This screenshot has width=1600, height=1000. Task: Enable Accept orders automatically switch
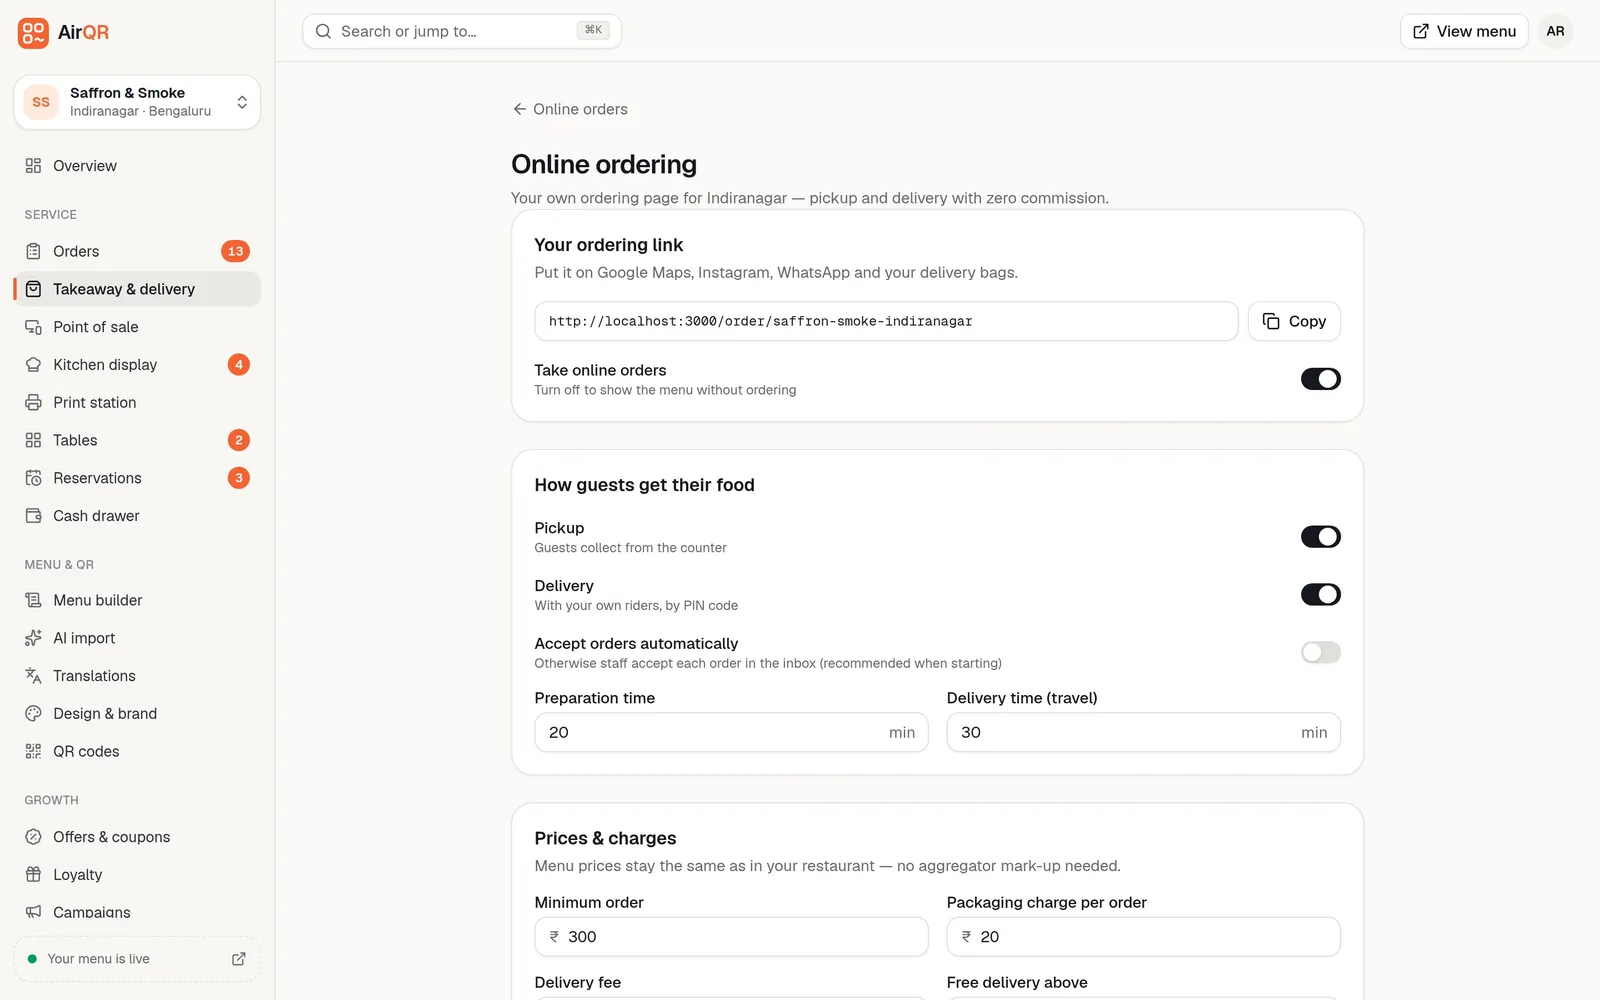point(1320,653)
